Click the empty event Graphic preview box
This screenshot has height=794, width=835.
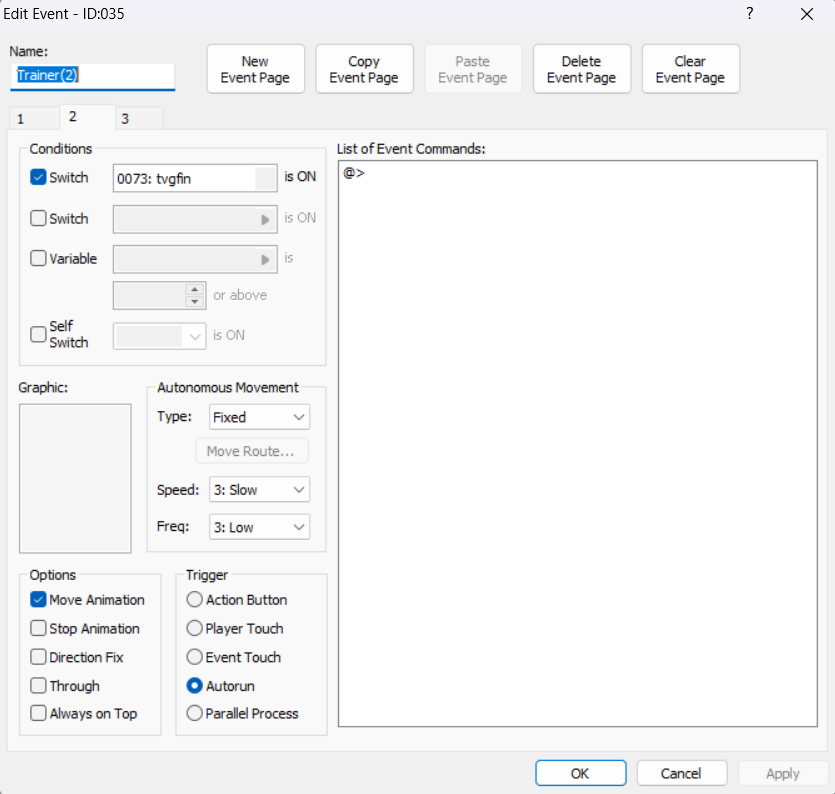[75, 478]
